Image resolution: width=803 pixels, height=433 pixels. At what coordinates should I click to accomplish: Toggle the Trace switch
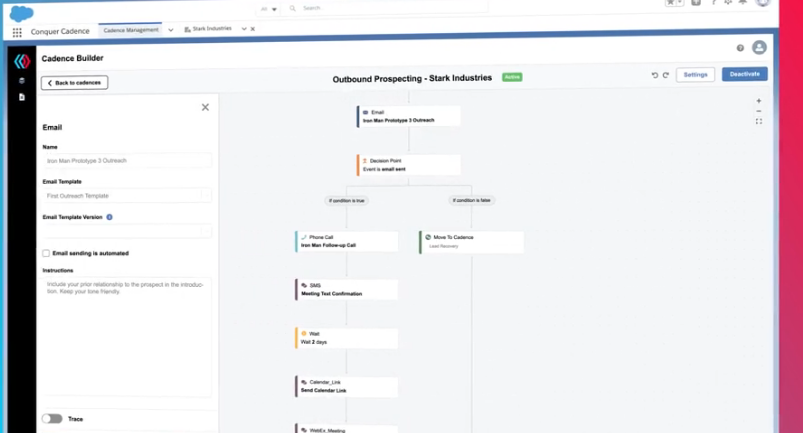tap(52, 419)
